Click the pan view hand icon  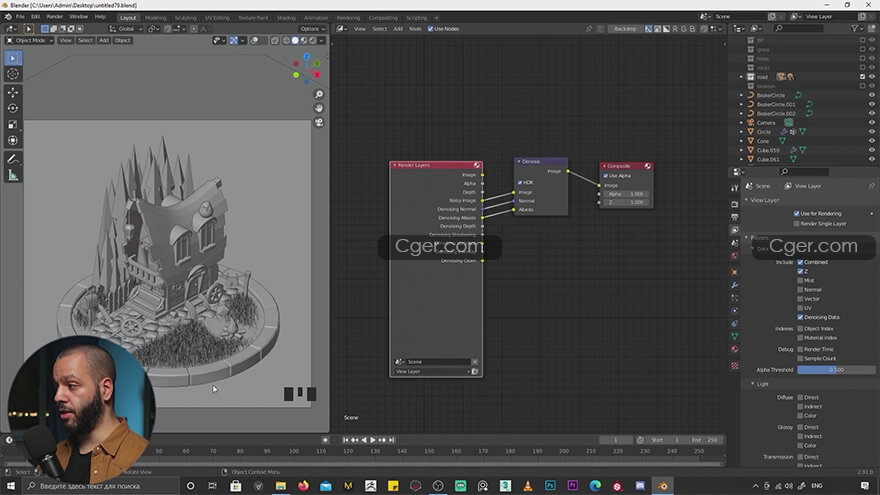[319, 108]
